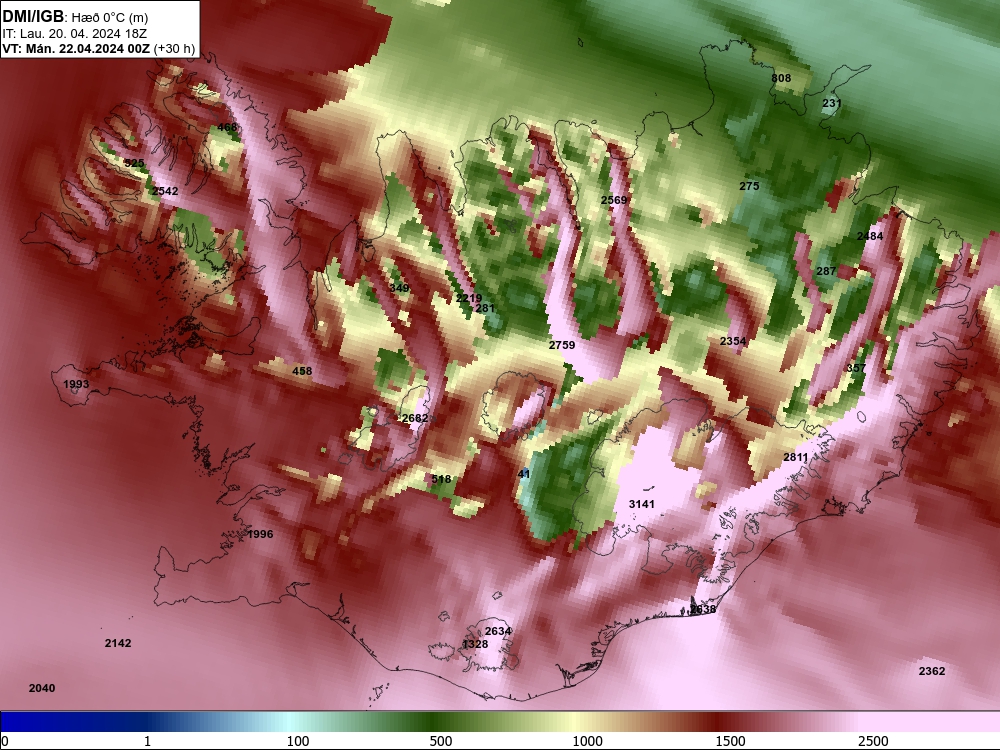Click the map value 287
Screen dimensions: 1000x750
(826, 272)
